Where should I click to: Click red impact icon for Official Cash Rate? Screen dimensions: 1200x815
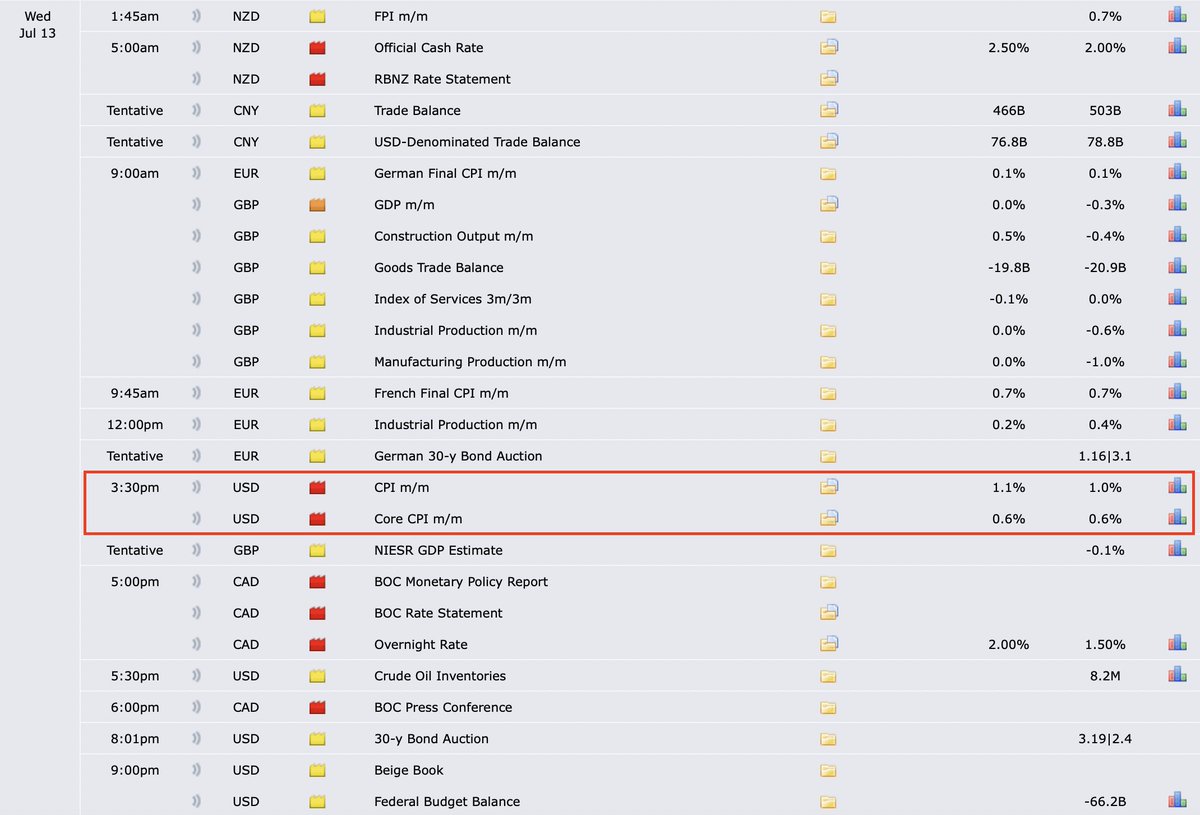(x=318, y=47)
